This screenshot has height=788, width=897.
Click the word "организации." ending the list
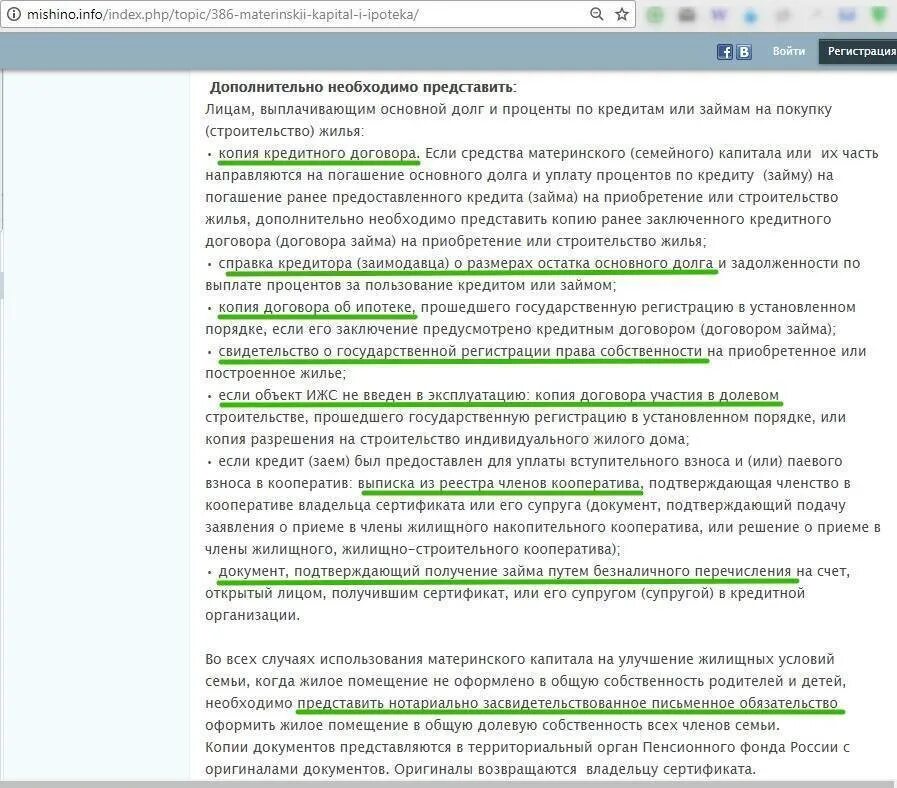[252, 616]
